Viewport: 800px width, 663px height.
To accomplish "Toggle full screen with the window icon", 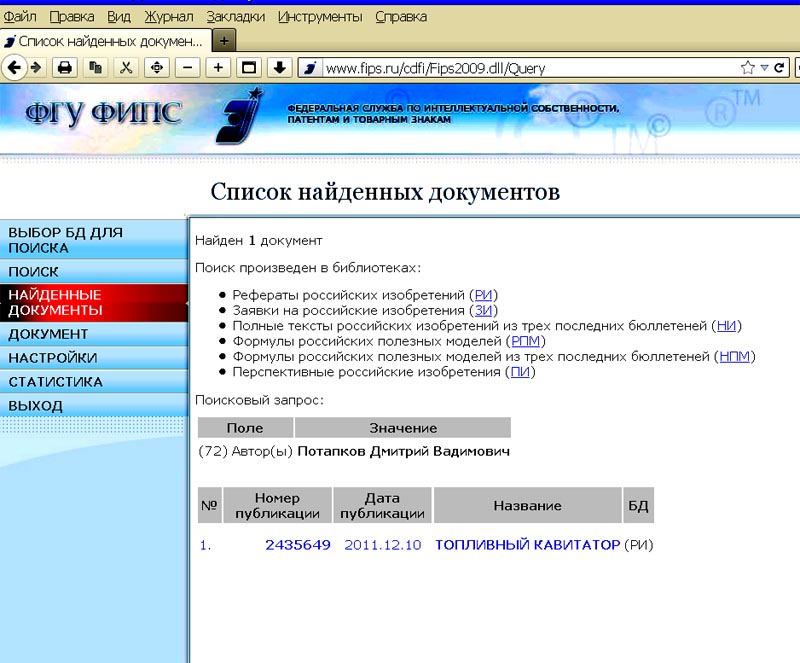I will [x=249, y=67].
